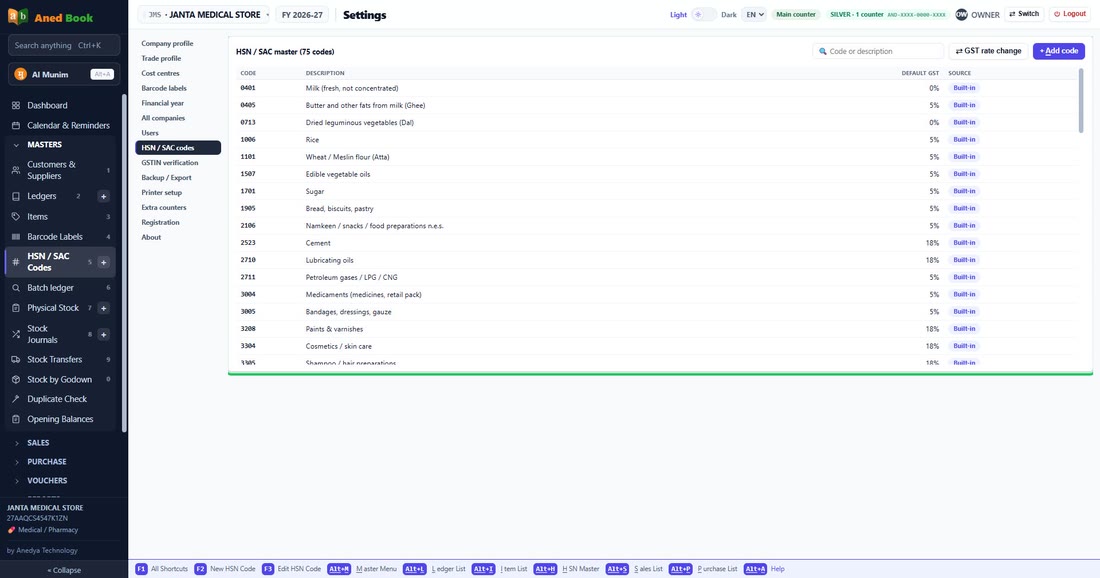The width and height of the screenshot is (1100, 578).
Task: Click the Barcode Labels barcode icon
Action: point(16,237)
